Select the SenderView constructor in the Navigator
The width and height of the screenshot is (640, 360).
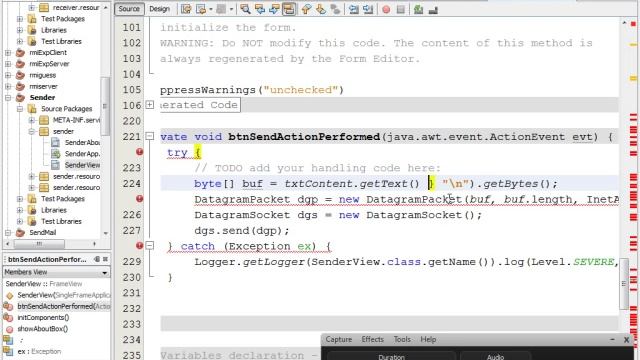[x=64, y=295]
